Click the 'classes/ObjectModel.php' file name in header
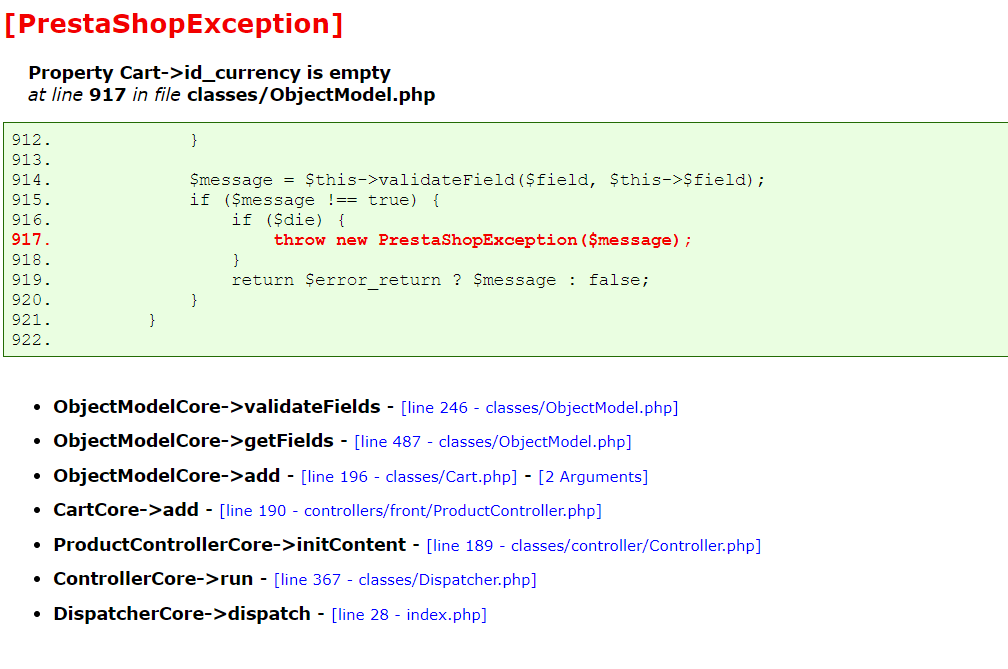 click(x=311, y=94)
